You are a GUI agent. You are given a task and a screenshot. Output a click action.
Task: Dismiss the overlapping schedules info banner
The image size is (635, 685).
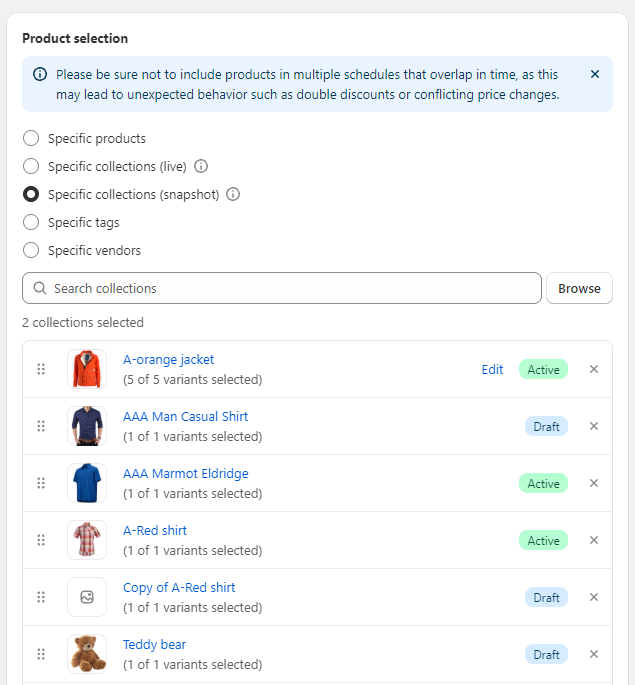coord(594,74)
